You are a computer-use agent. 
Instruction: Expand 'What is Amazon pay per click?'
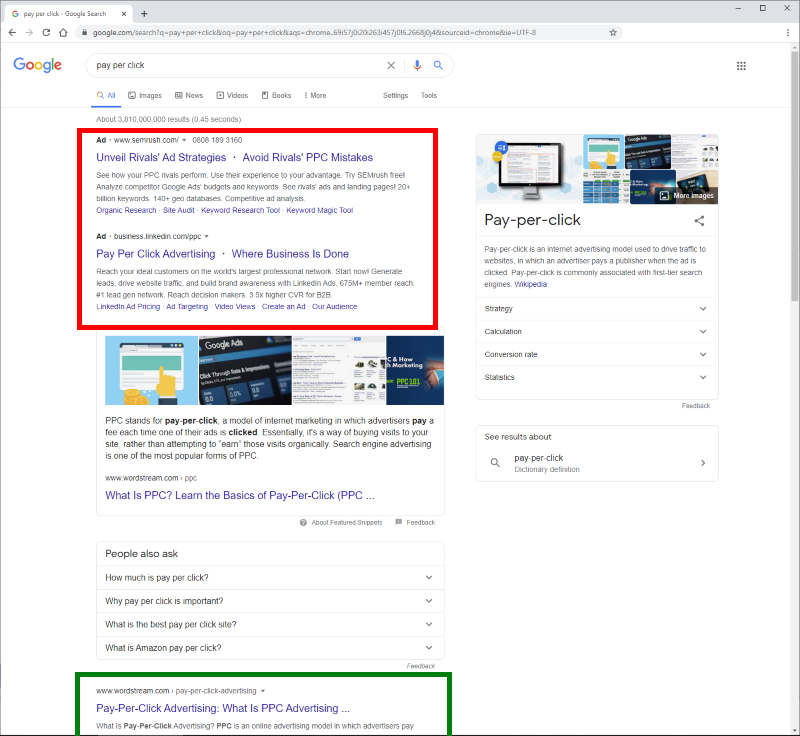[x=270, y=648]
